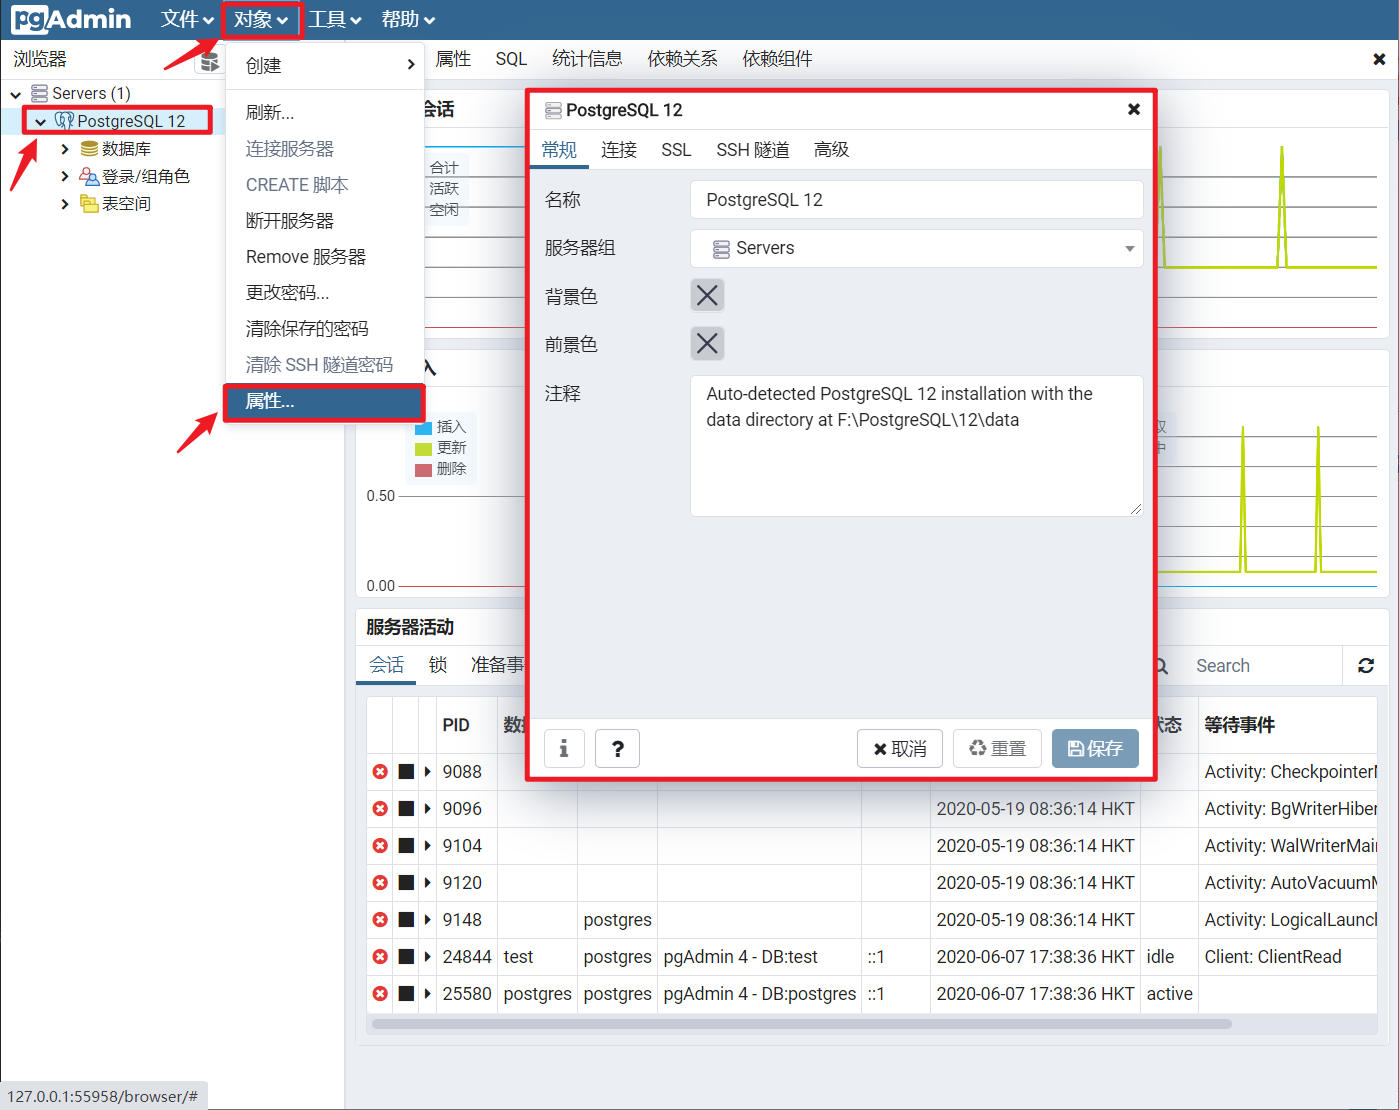Switch to dialog 连接 tab

(x=619, y=150)
